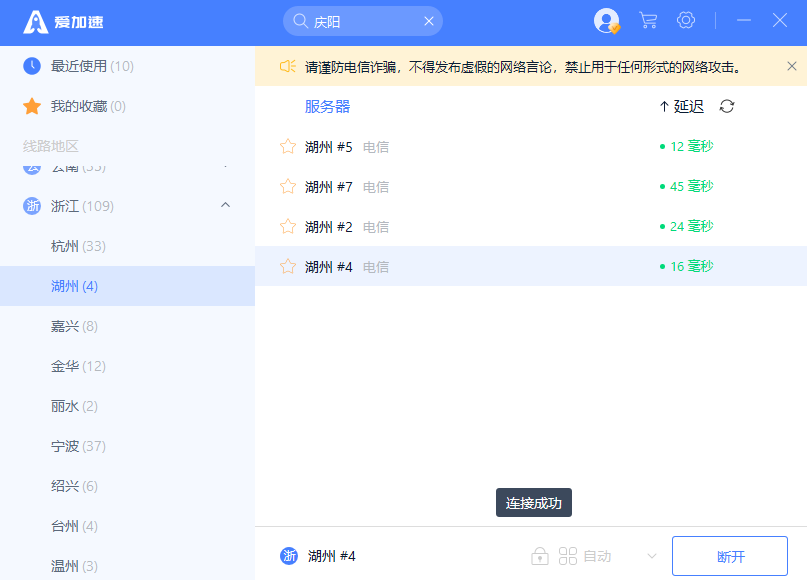Click the grid mode icon beside 自动
Screen dimensions: 807x580
(x=568, y=556)
